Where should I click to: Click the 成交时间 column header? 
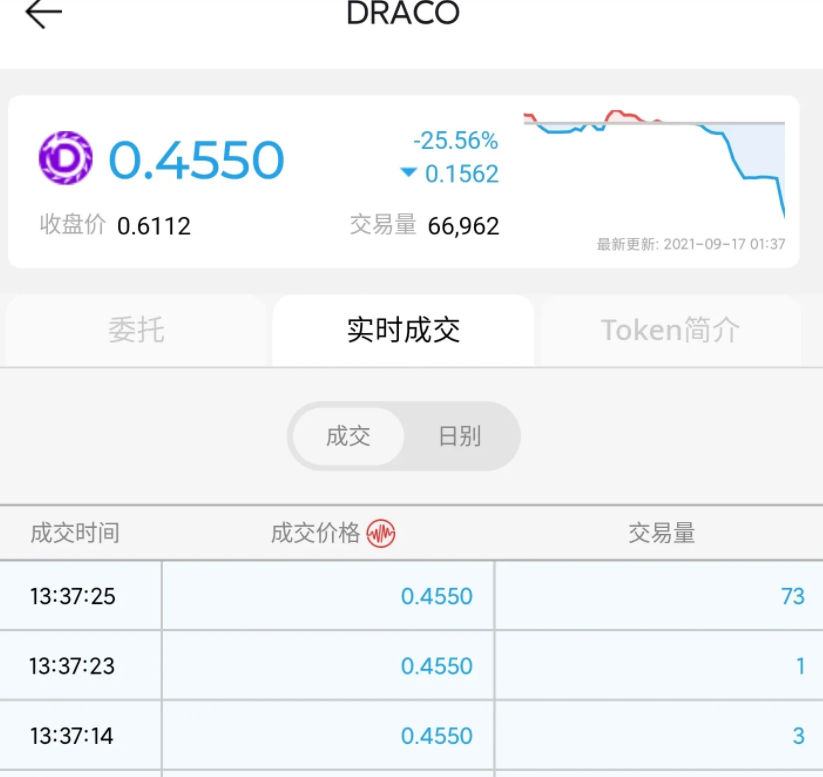[x=75, y=533]
